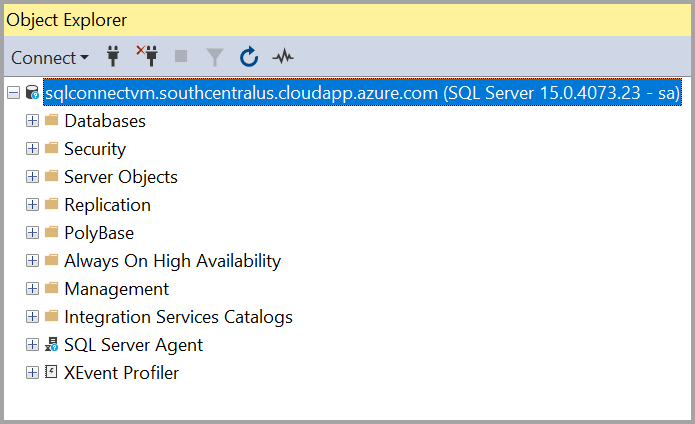Click the SQL Server Agent icon

[51, 345]
